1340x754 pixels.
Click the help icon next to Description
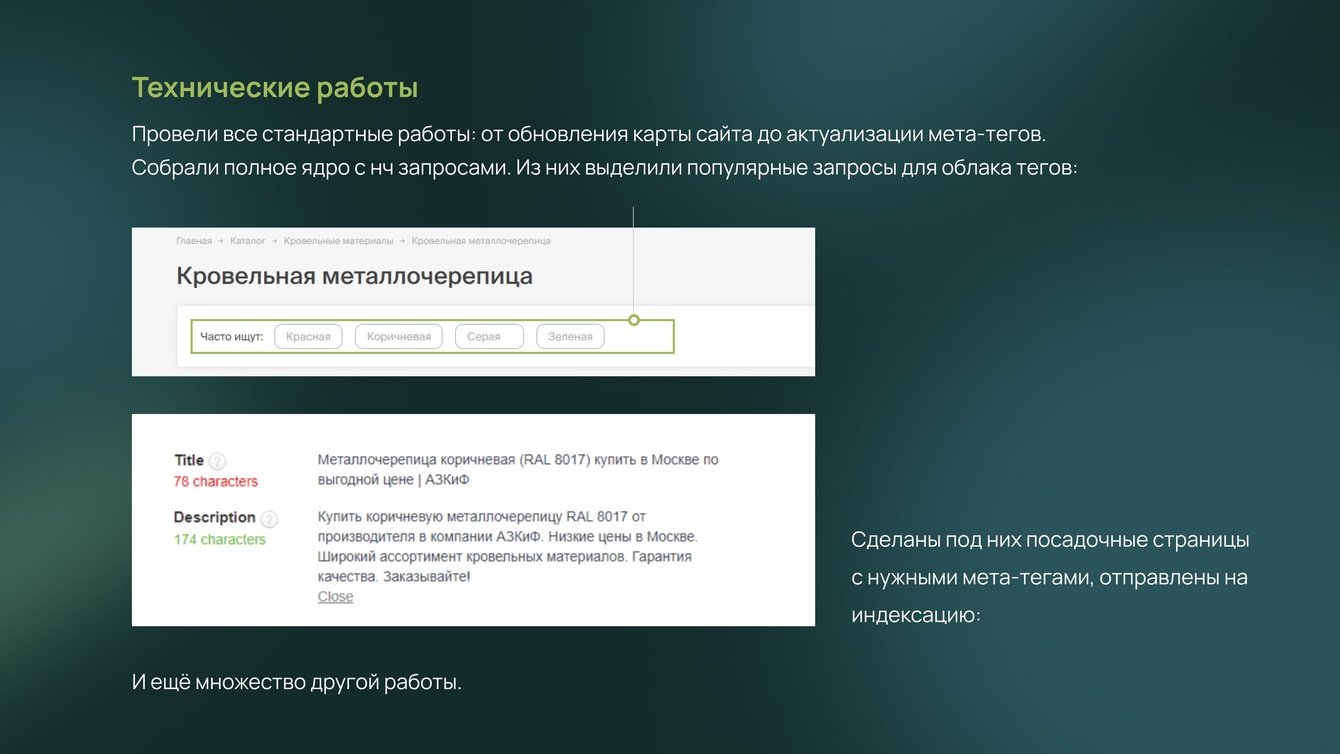[269, 519]
